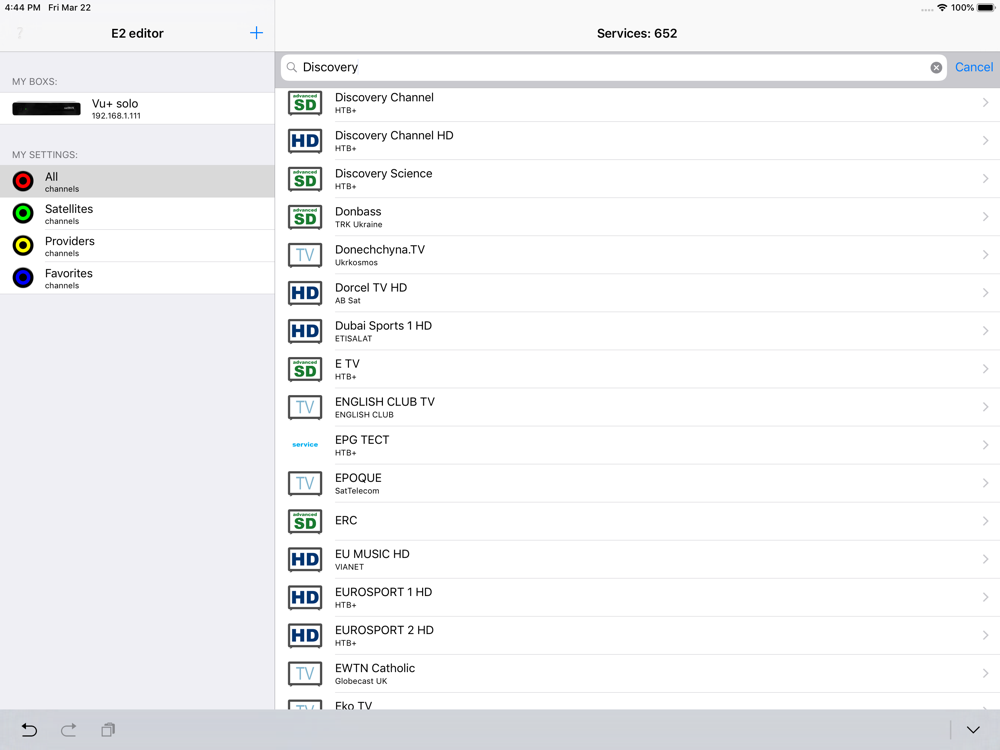Viewport: 1000px width, 750px height.
Task: Tap the Wi-Fi indicator in status bar
Action: pyautogui.click(x=942, y=8)
